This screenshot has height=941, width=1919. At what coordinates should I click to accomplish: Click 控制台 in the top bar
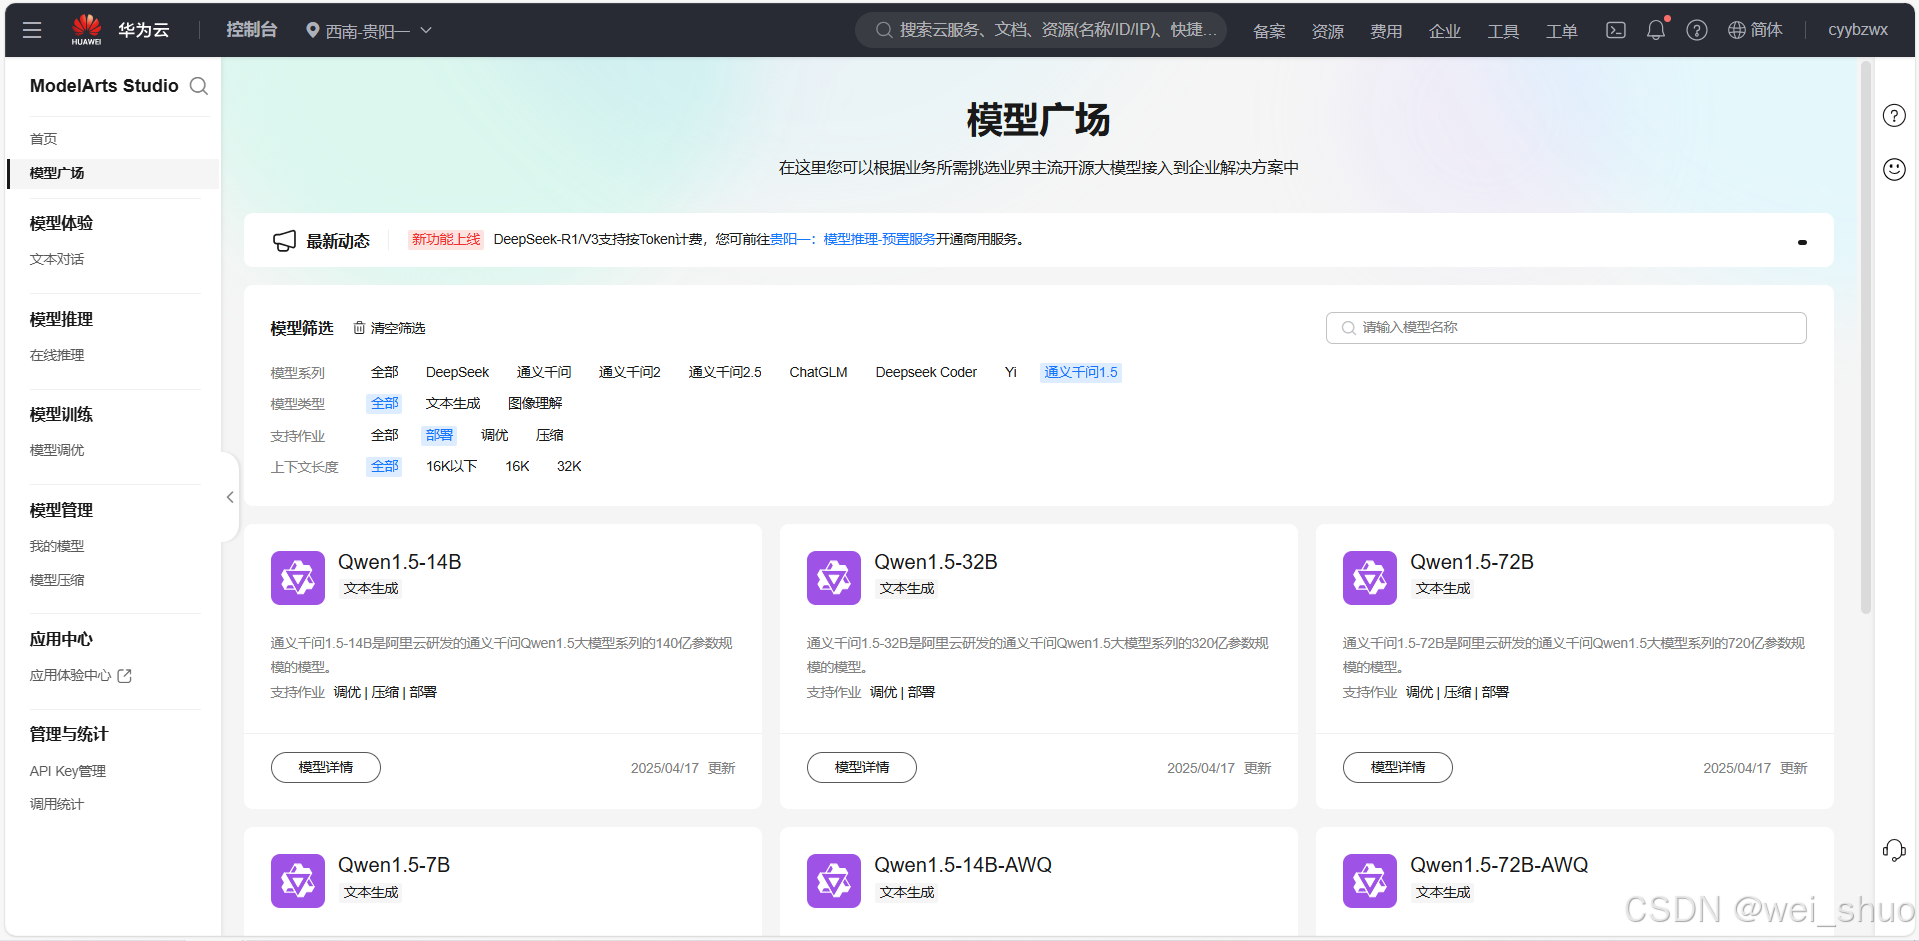pyautogui.click(x=251, y=30)
